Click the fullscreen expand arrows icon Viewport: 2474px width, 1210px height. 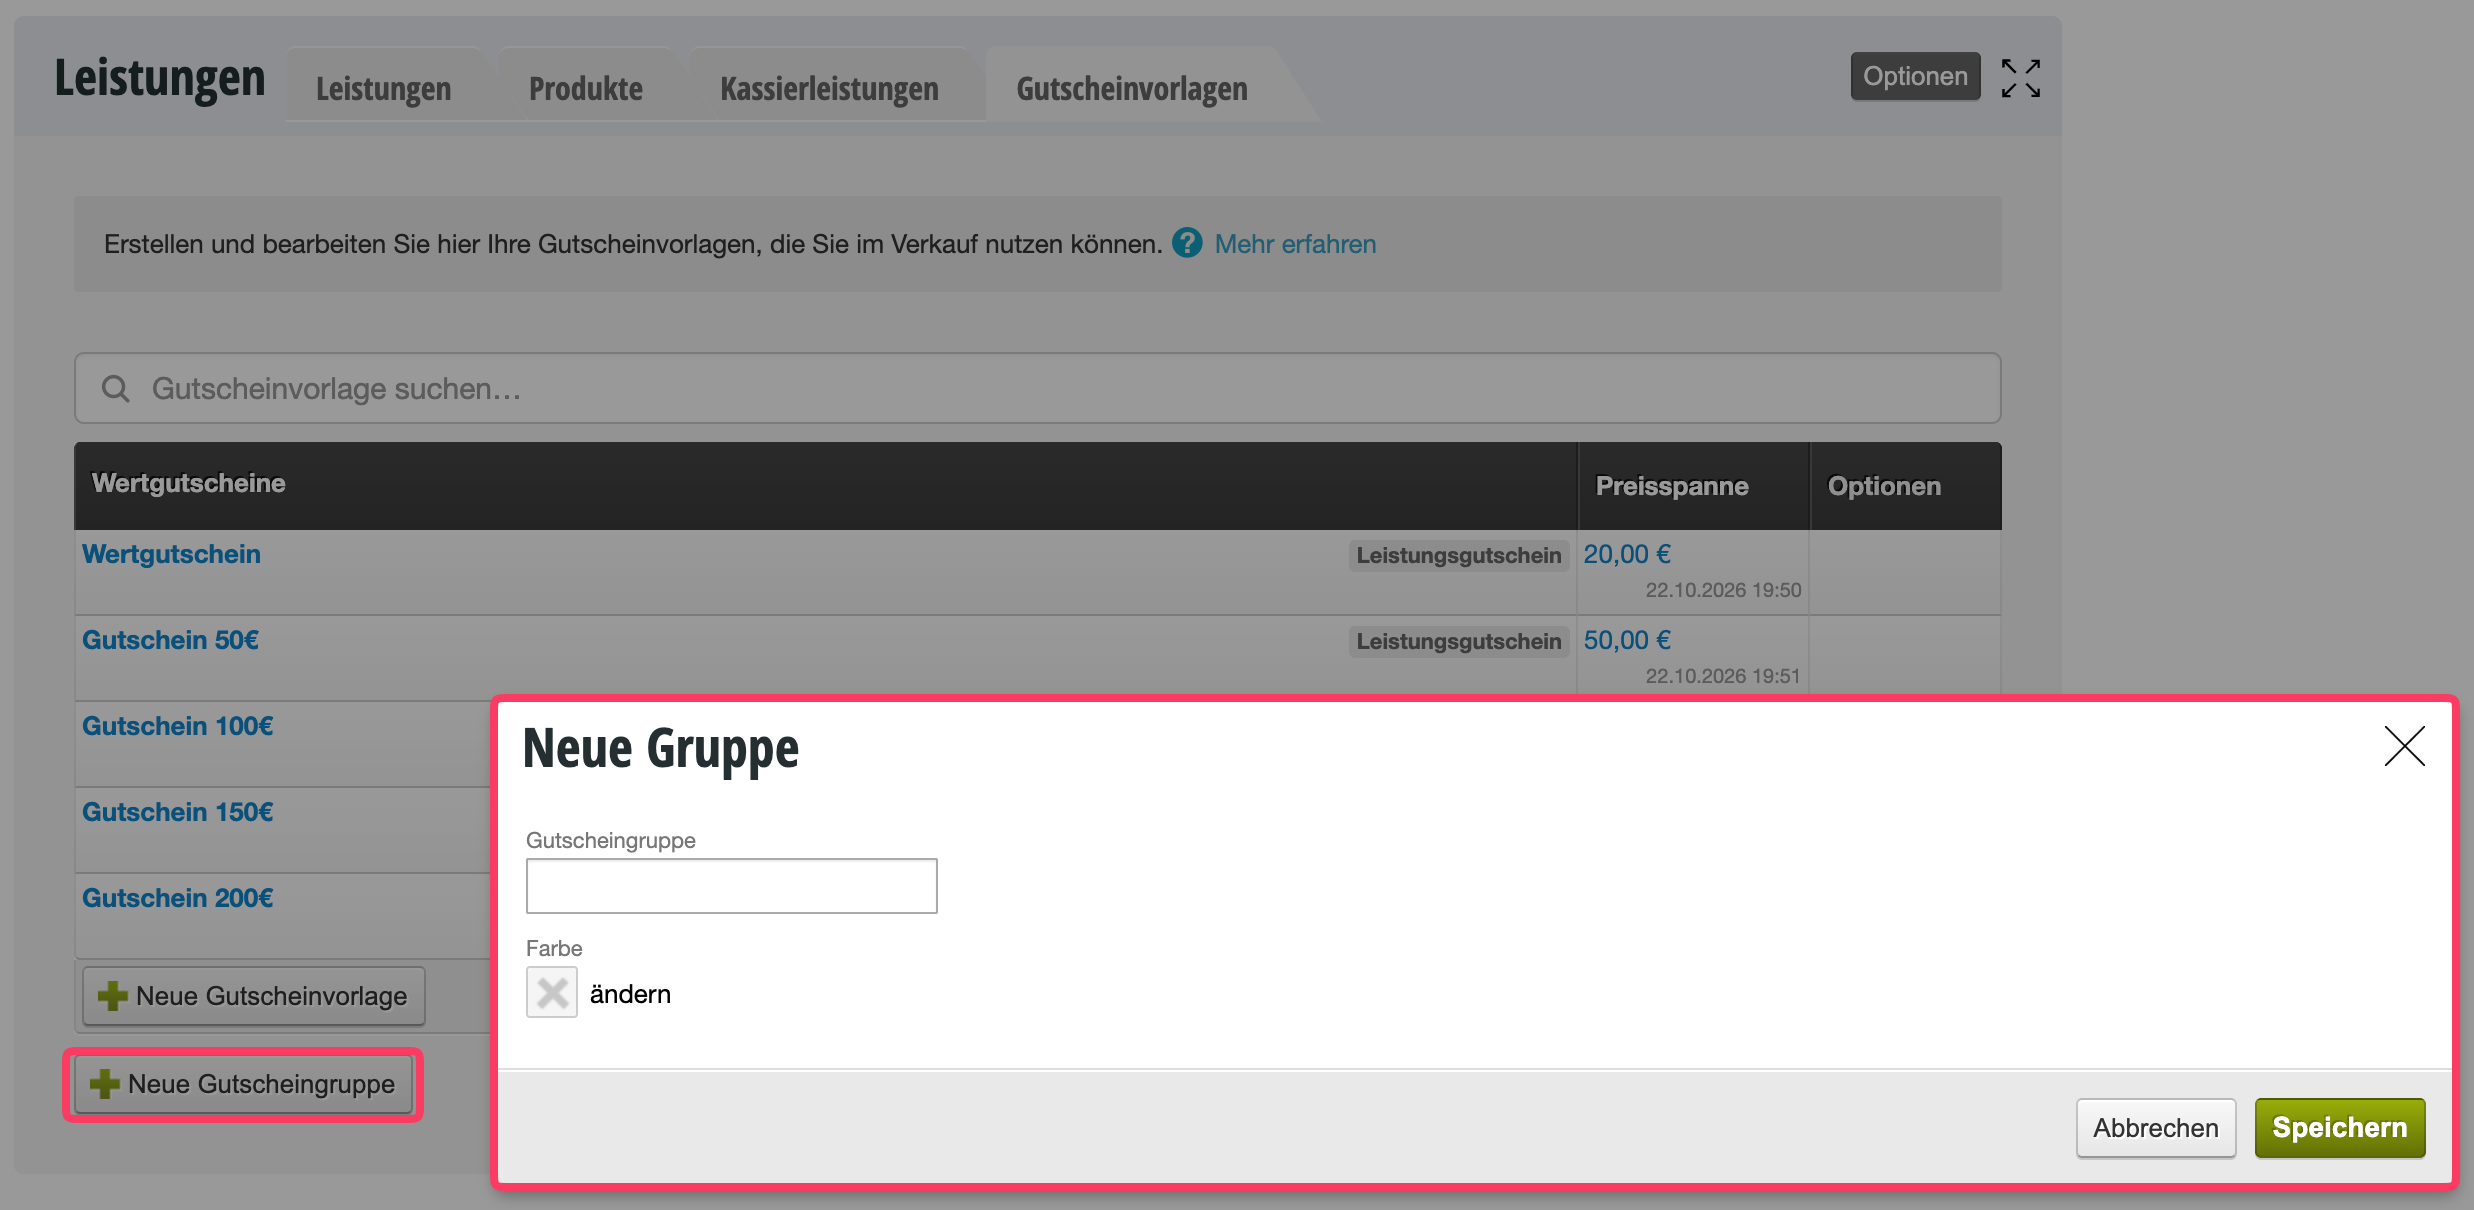pos(2020,78)
